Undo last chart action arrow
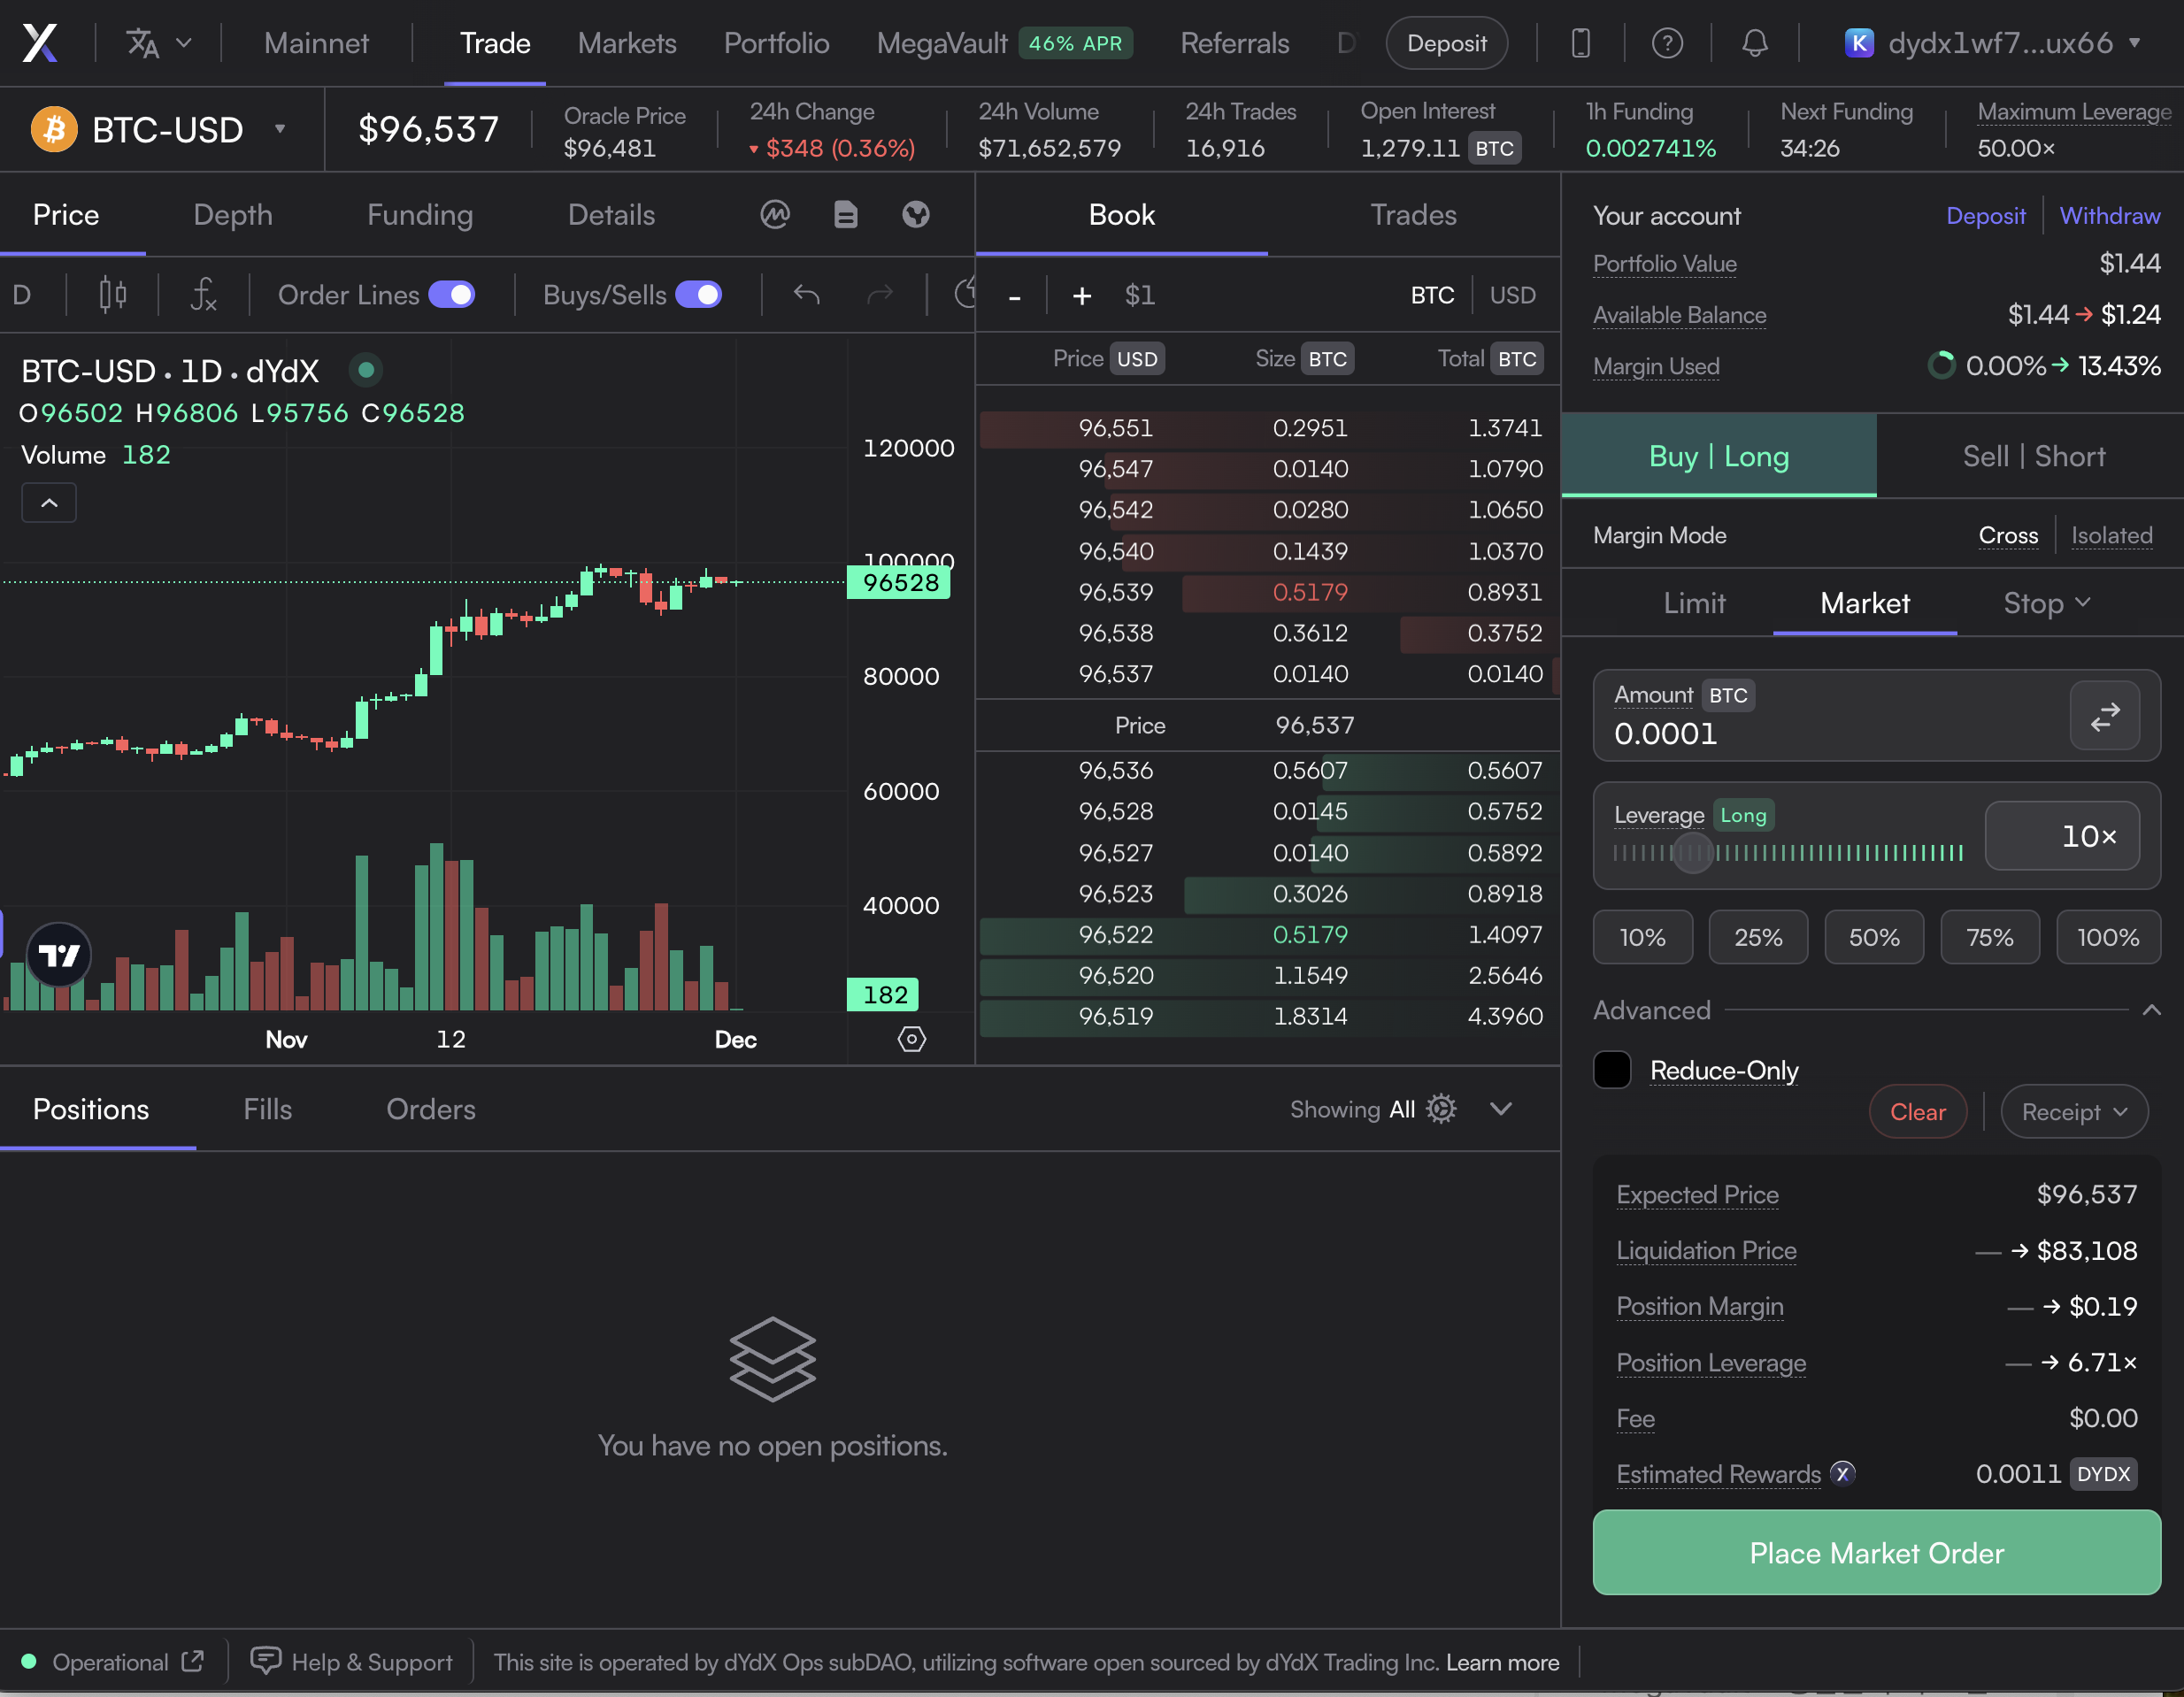This screenshot has height=1697, width=2184. [x=806, y=295]
